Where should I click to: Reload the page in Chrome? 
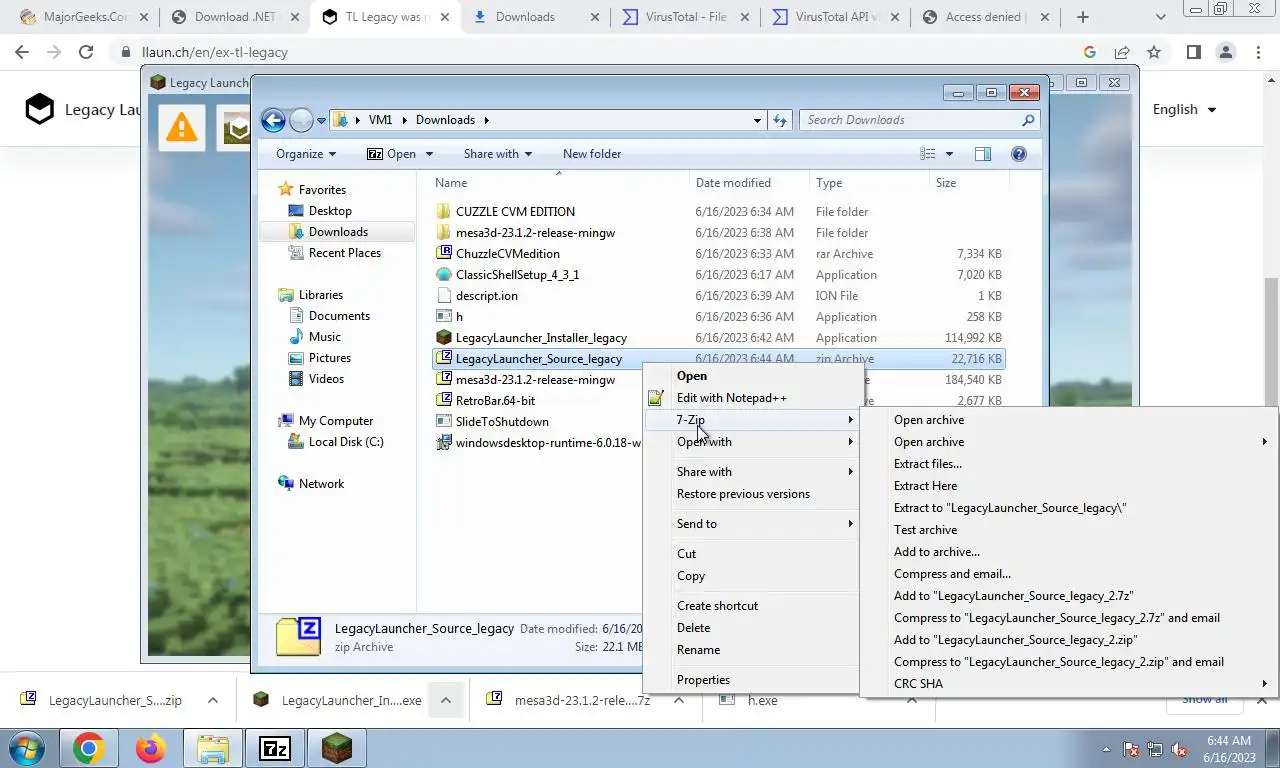[x=86, y=52]
